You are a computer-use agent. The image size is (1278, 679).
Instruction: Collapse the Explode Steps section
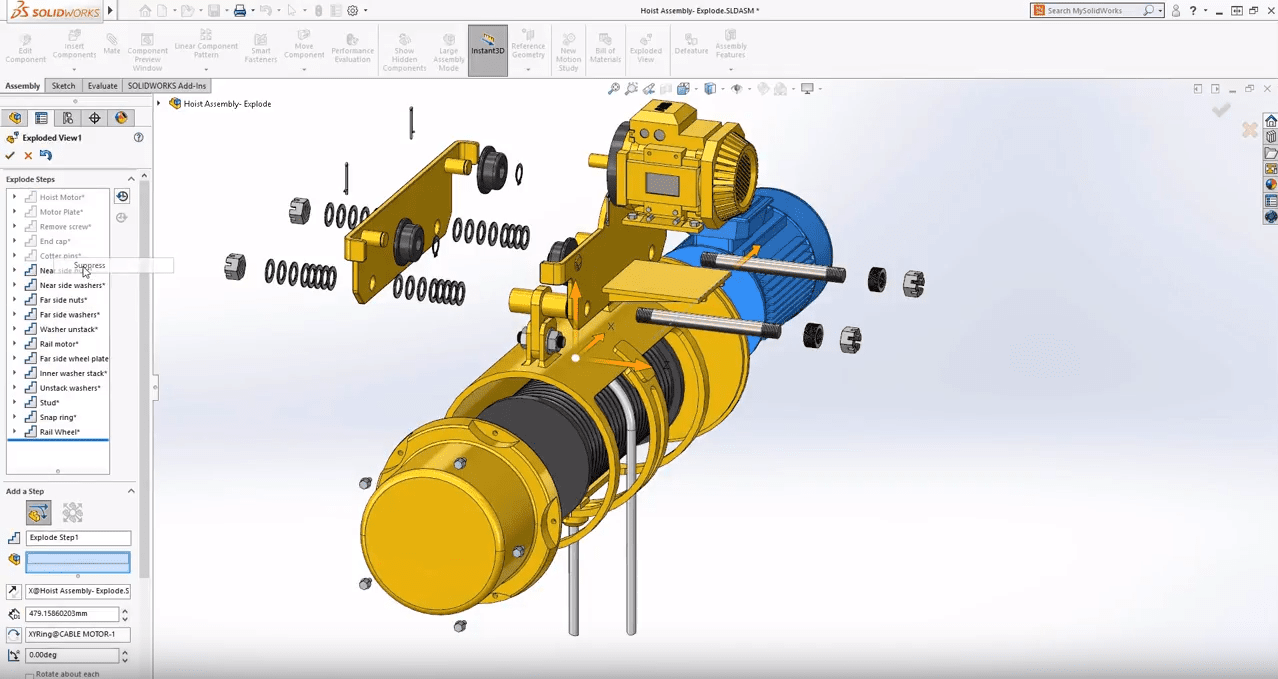tap(131, 179)
